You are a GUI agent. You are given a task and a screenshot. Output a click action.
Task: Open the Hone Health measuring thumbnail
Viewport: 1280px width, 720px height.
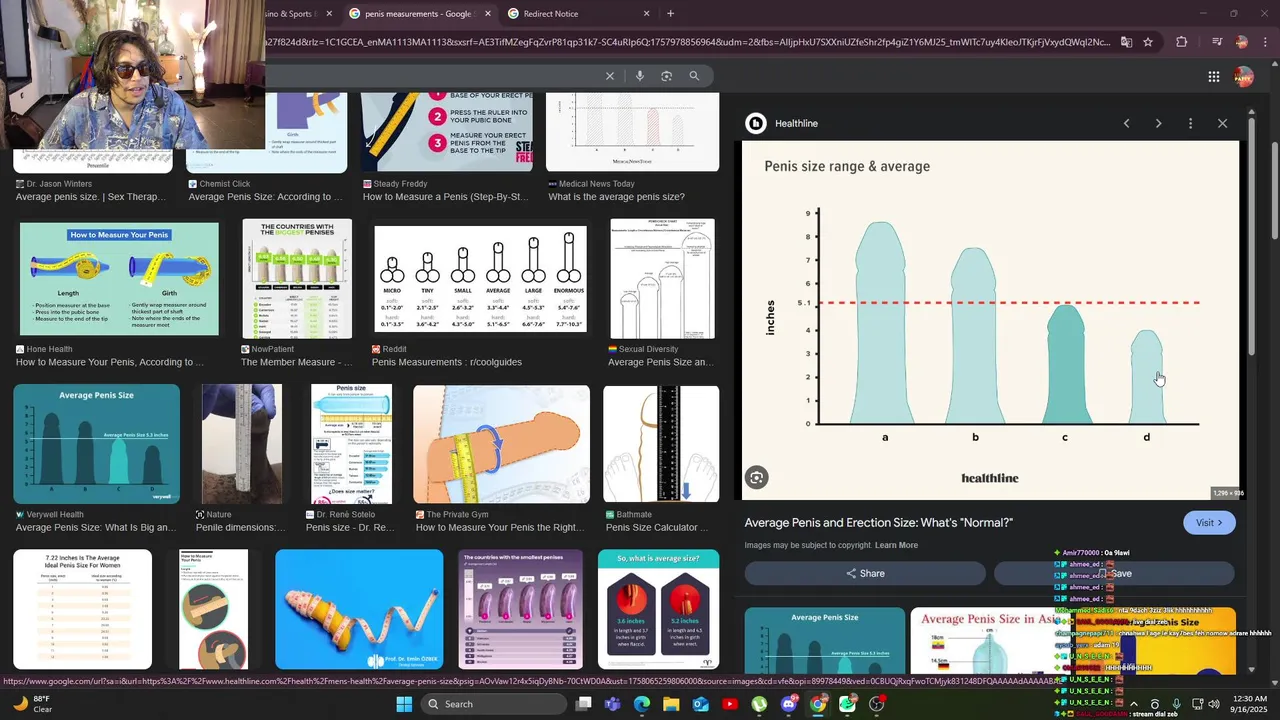point(119,279)
